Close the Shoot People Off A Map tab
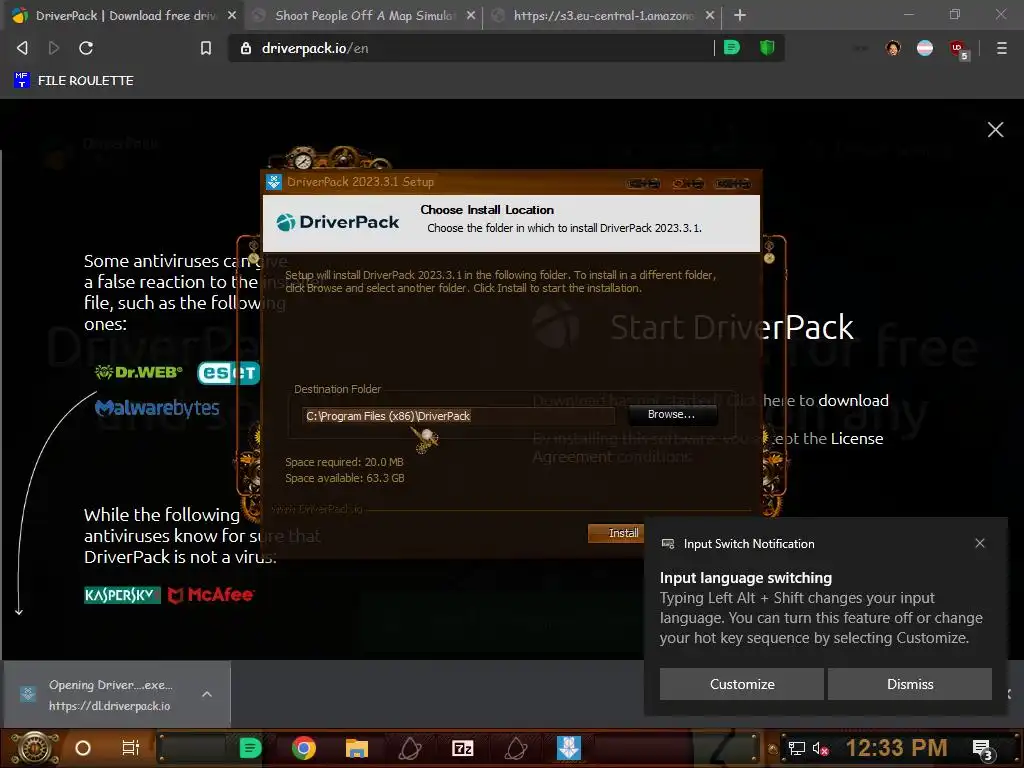 [x=471, y=15]
